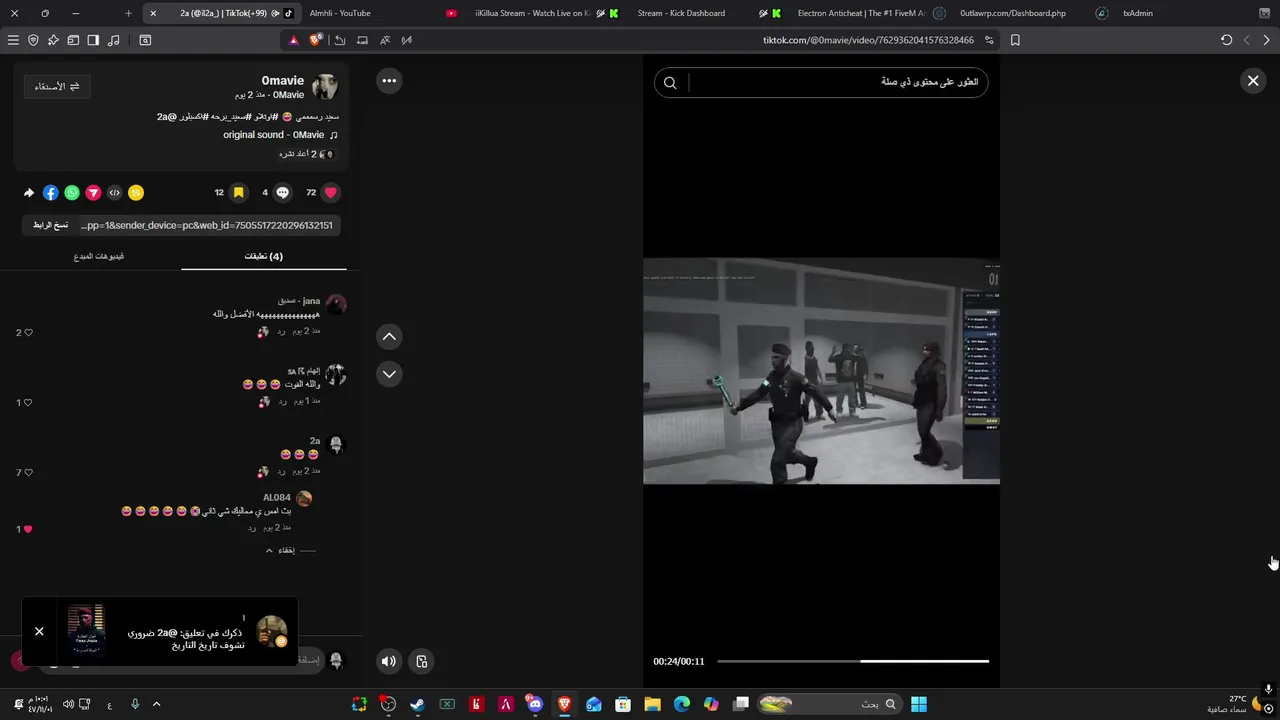Open a new browser tab with plus
The image size is (1280, 720).
(x=128, y=13)
